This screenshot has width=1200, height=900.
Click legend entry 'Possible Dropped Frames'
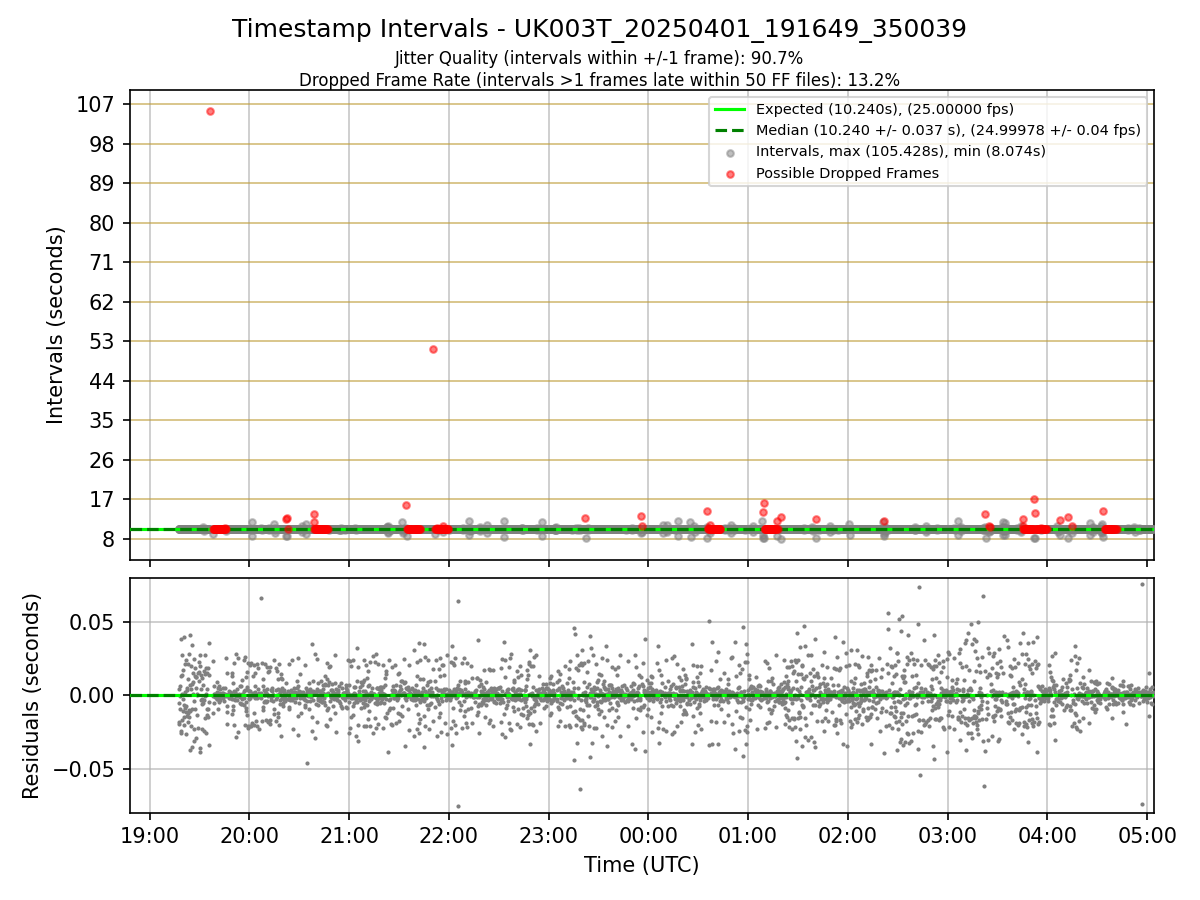pos(847,173)
